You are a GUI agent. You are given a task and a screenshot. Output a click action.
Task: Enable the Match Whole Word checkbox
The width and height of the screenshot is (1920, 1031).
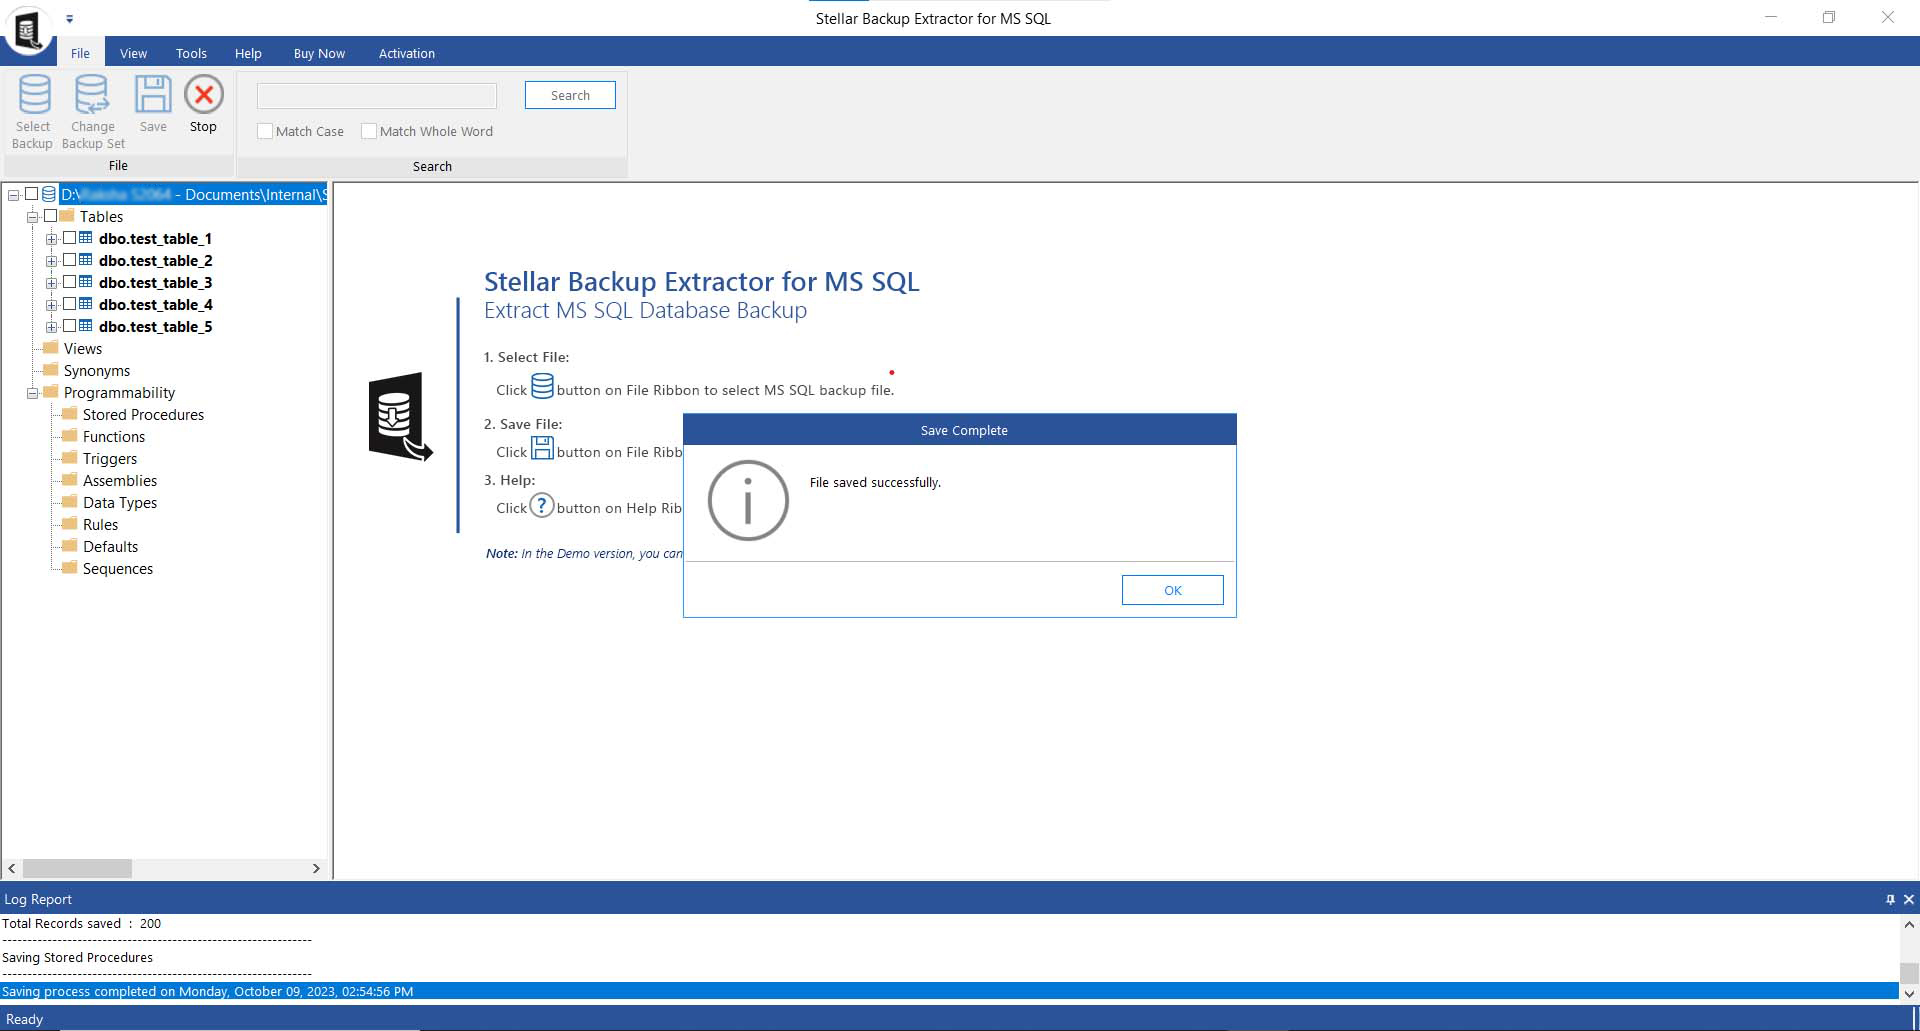[x=369, y=131]
